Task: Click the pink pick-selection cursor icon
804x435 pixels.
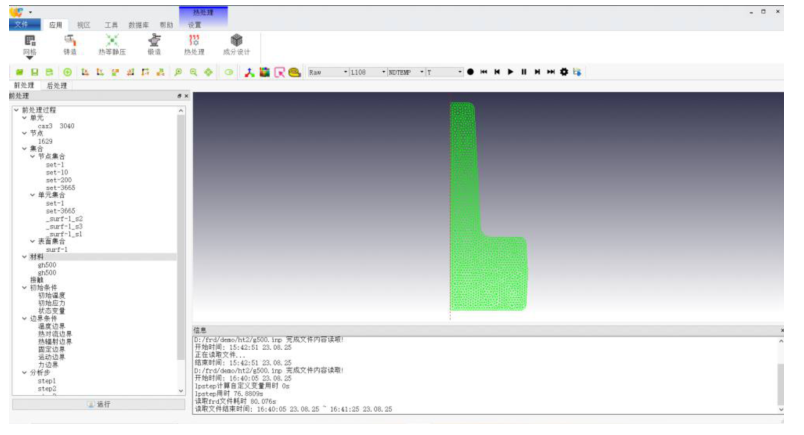Action: click(279, 72)
